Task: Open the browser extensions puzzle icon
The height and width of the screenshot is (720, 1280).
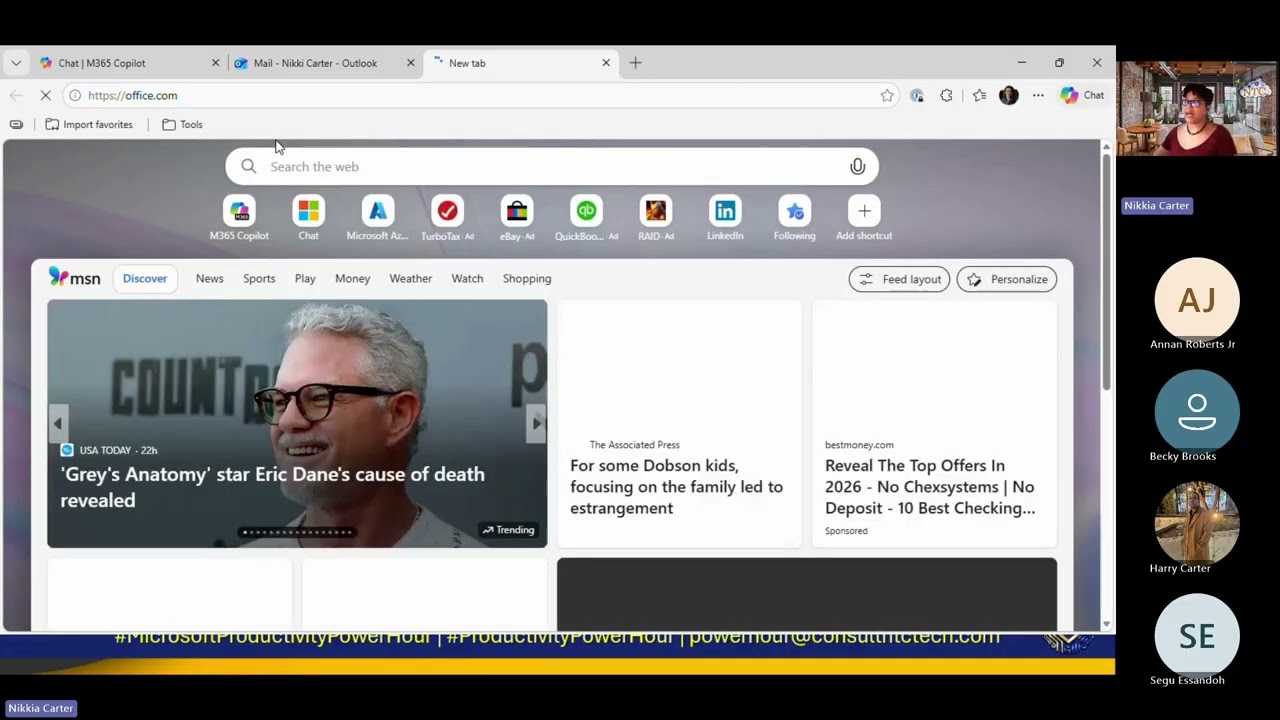Action: (946, 95)
